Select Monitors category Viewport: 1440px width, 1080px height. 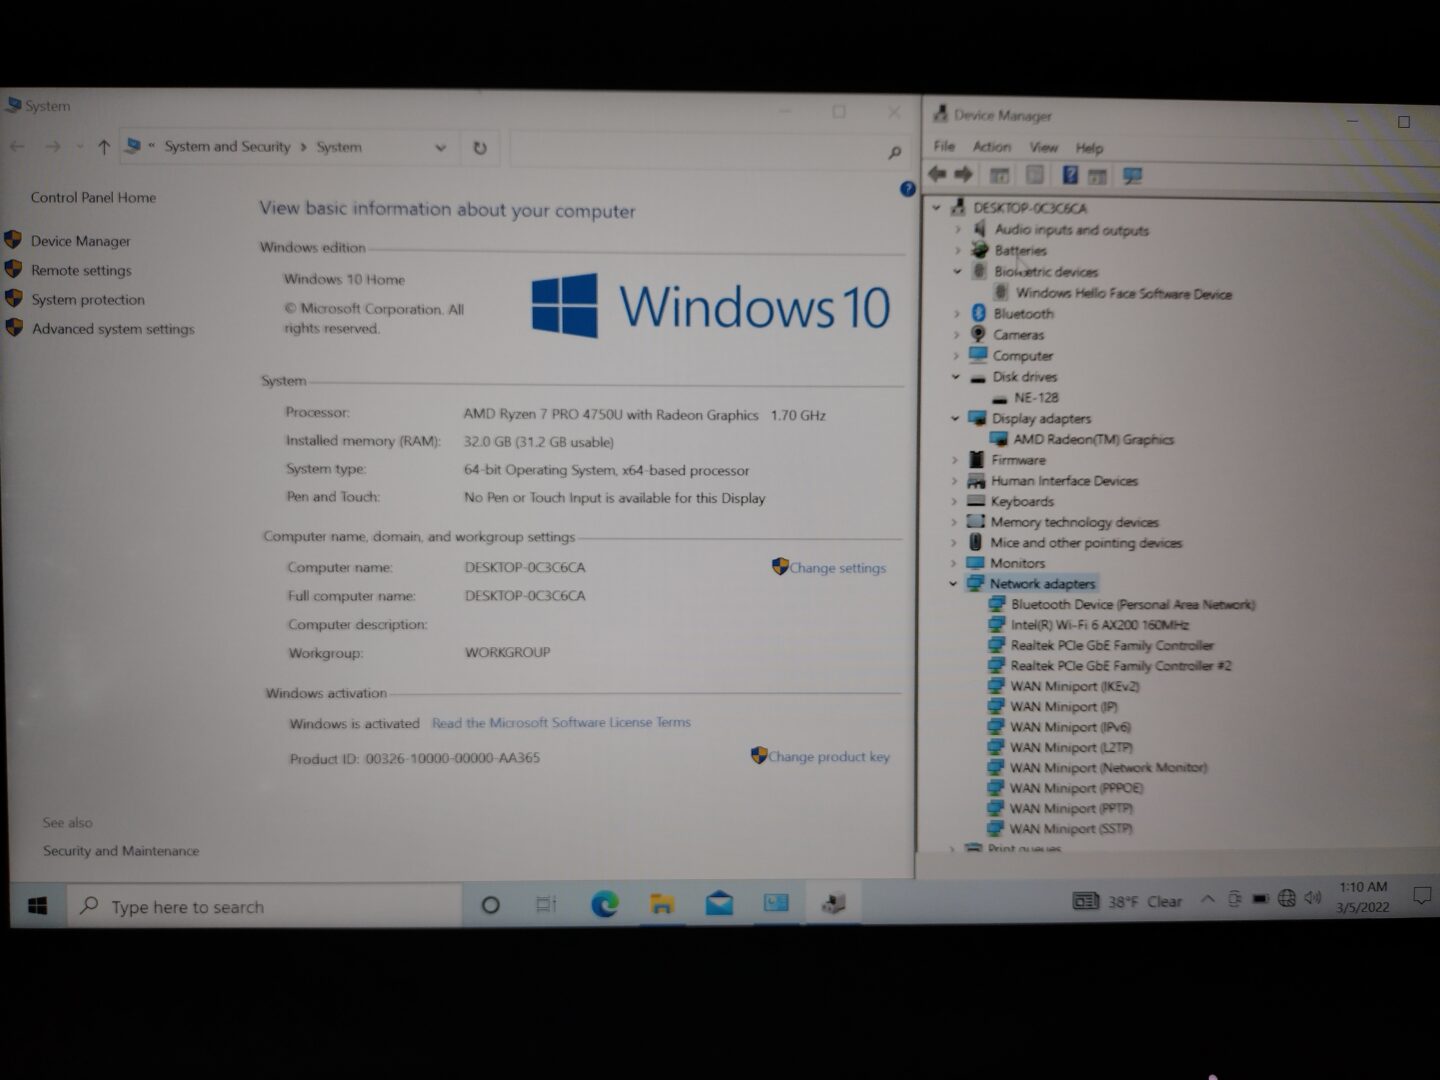click(x=1017, y=563)
